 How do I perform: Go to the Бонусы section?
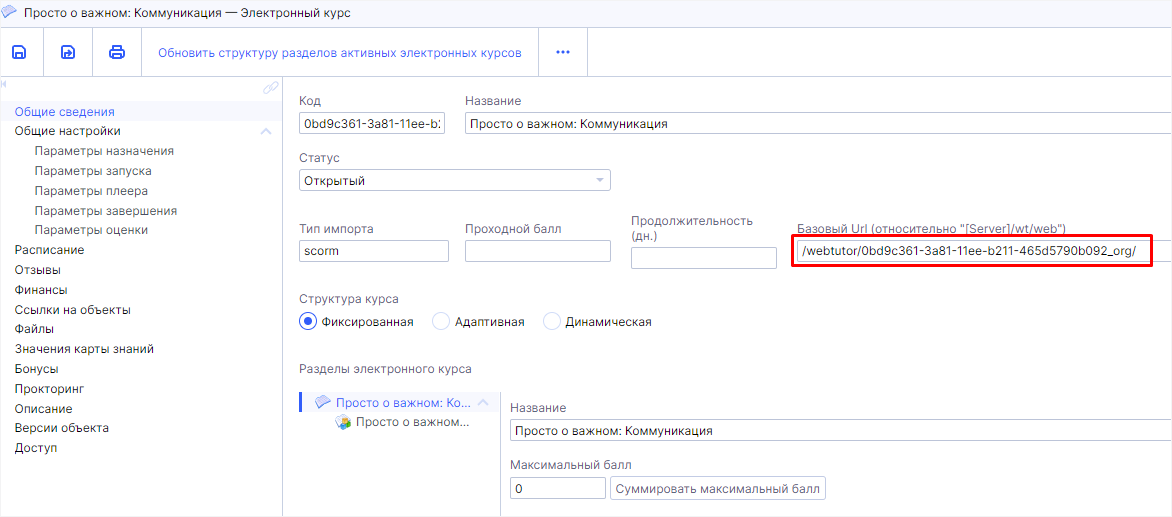pos(37,369)
